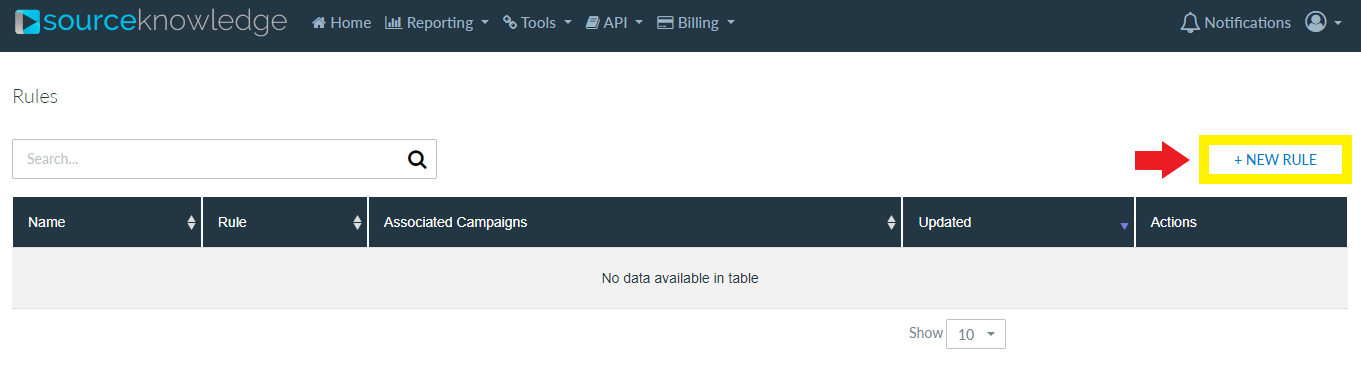Click the Tools link icon
1361x367 pixels.
tap(510, 22)
